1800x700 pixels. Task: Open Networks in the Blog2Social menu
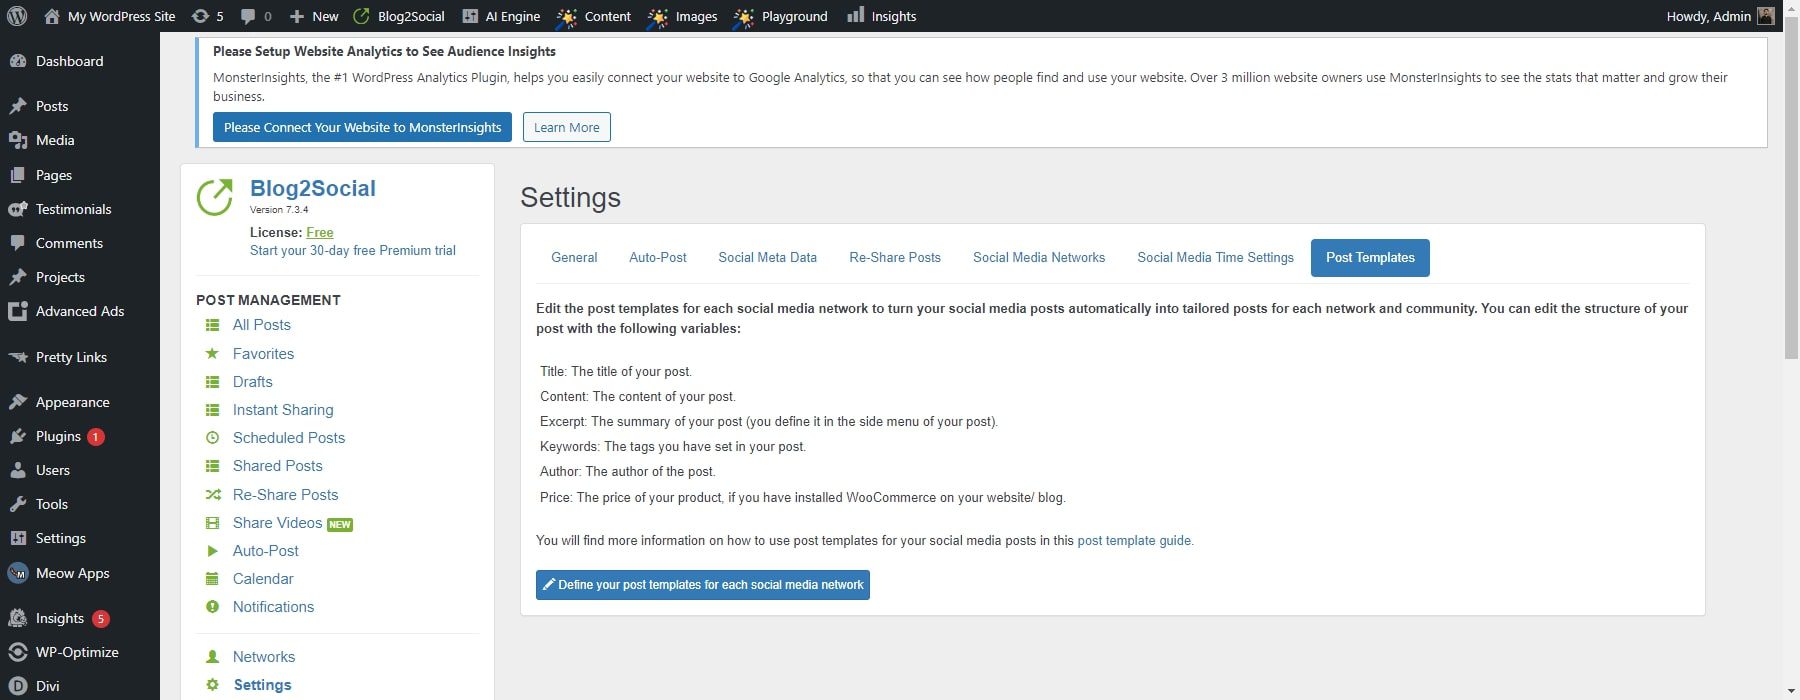click(x=264, y=657)
